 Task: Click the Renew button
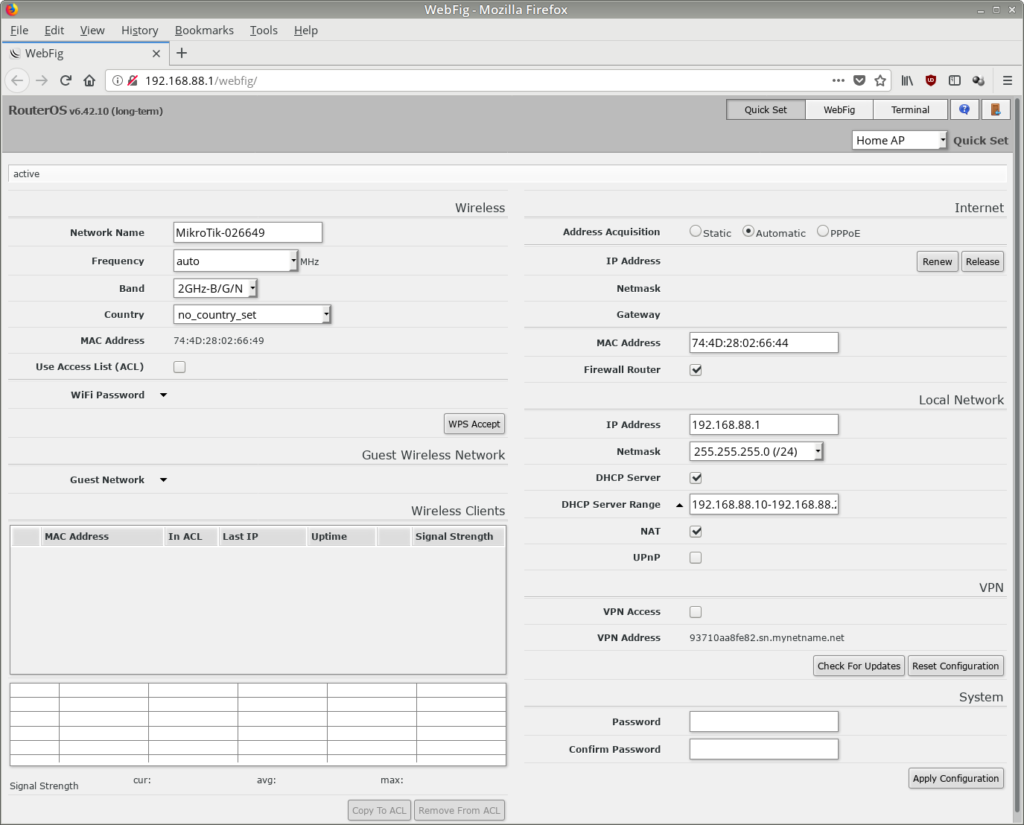coord(937,261)
